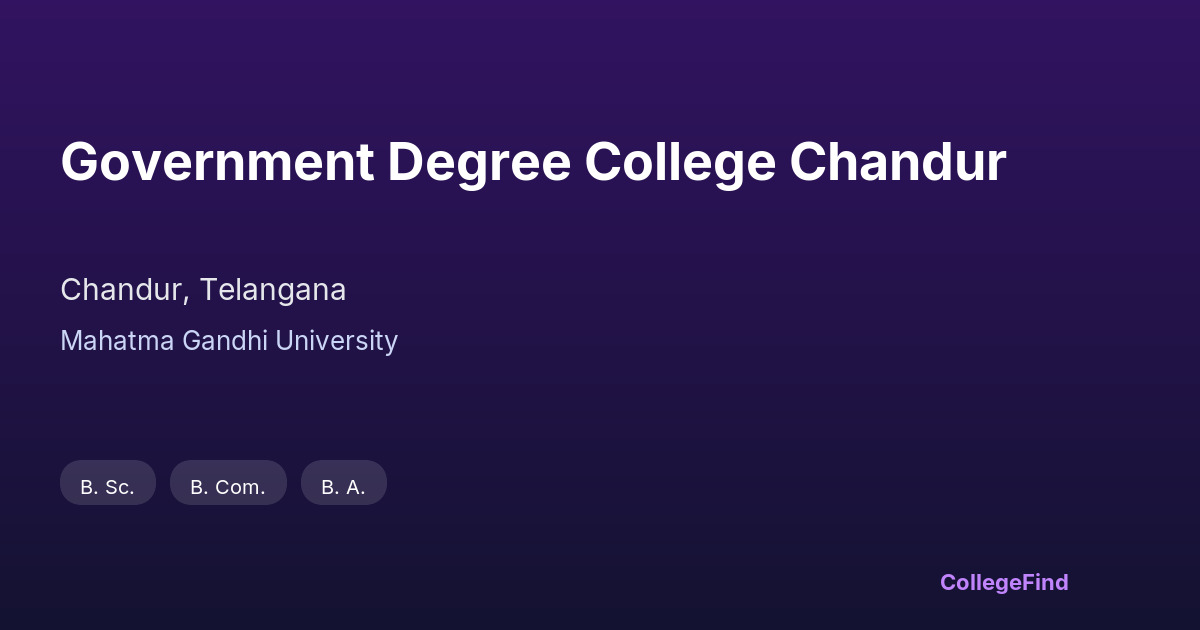The width and height of the screenshot is (1200, 630).
Task: Click the word College in the heading
Action: pyautogui.click(x=680, y=163)
